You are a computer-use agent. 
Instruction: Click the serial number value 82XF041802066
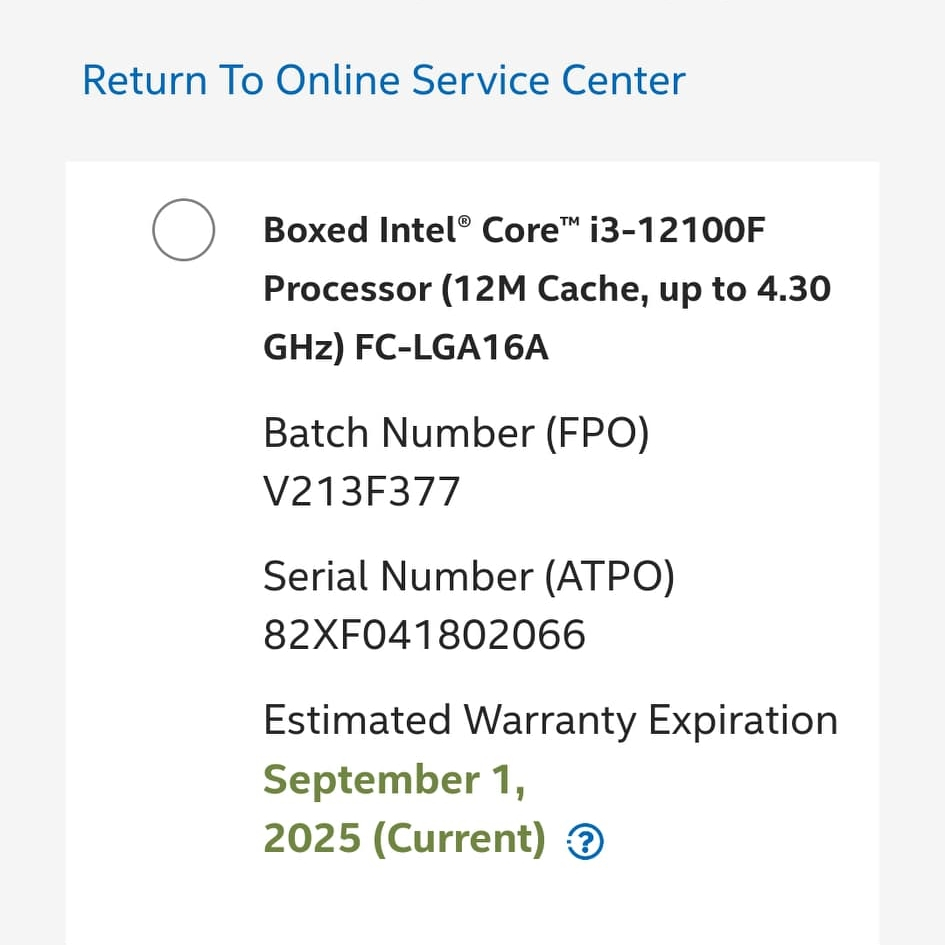[424, 635]
